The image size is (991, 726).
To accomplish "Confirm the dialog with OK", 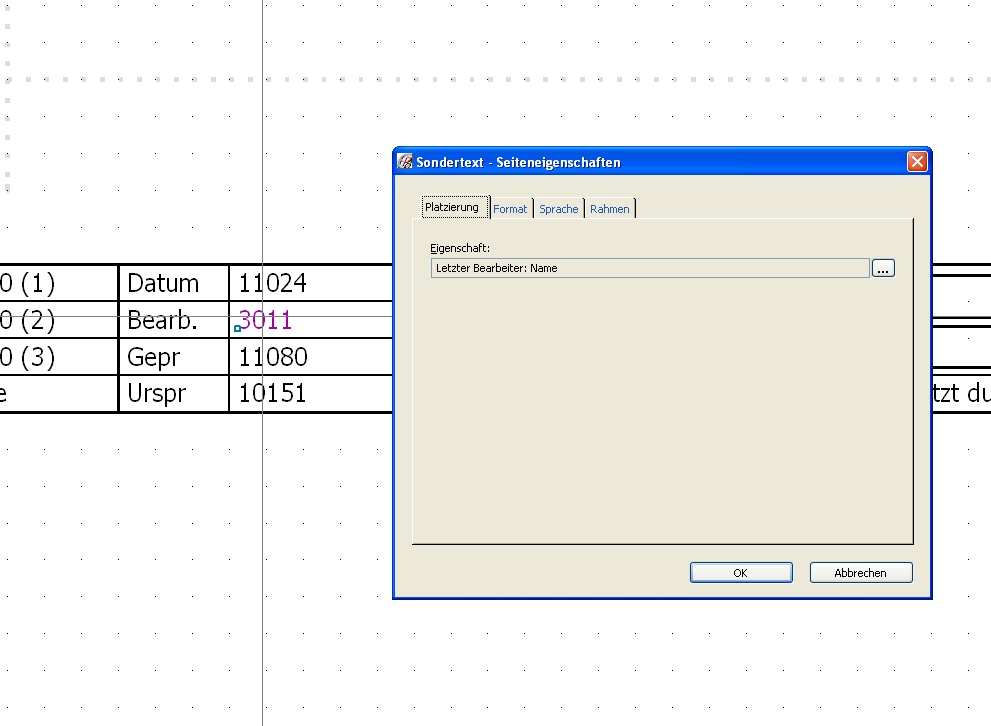I will [740, 573].
